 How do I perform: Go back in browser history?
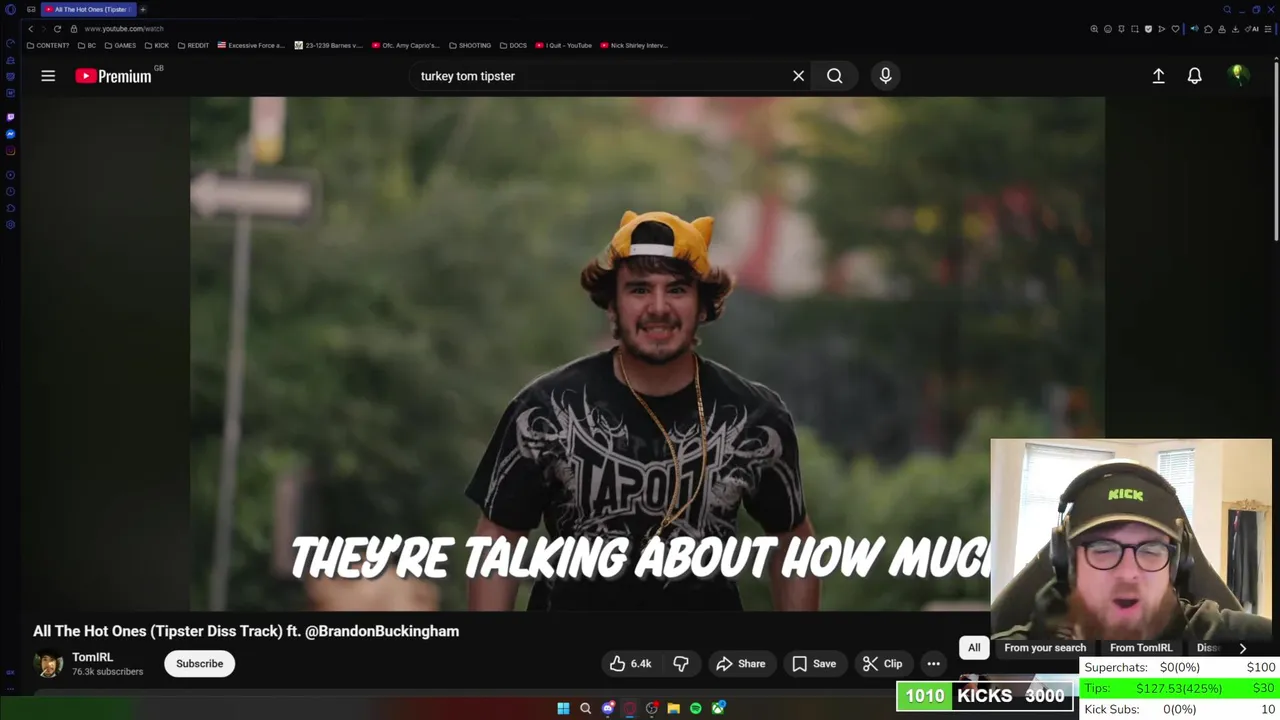pos(31,29)
